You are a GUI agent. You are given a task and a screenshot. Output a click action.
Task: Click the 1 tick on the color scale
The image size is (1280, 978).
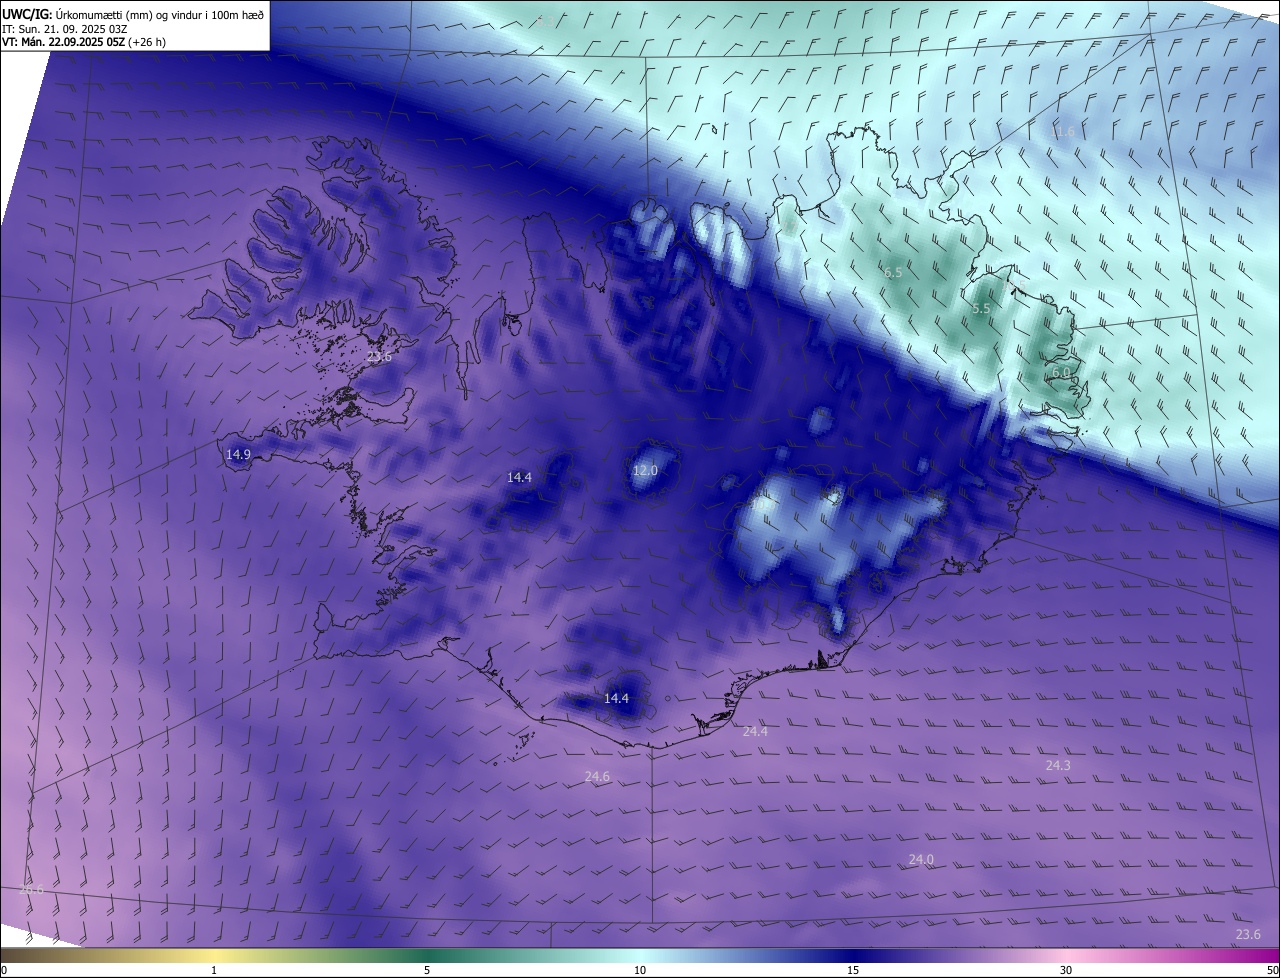point(215,970)
